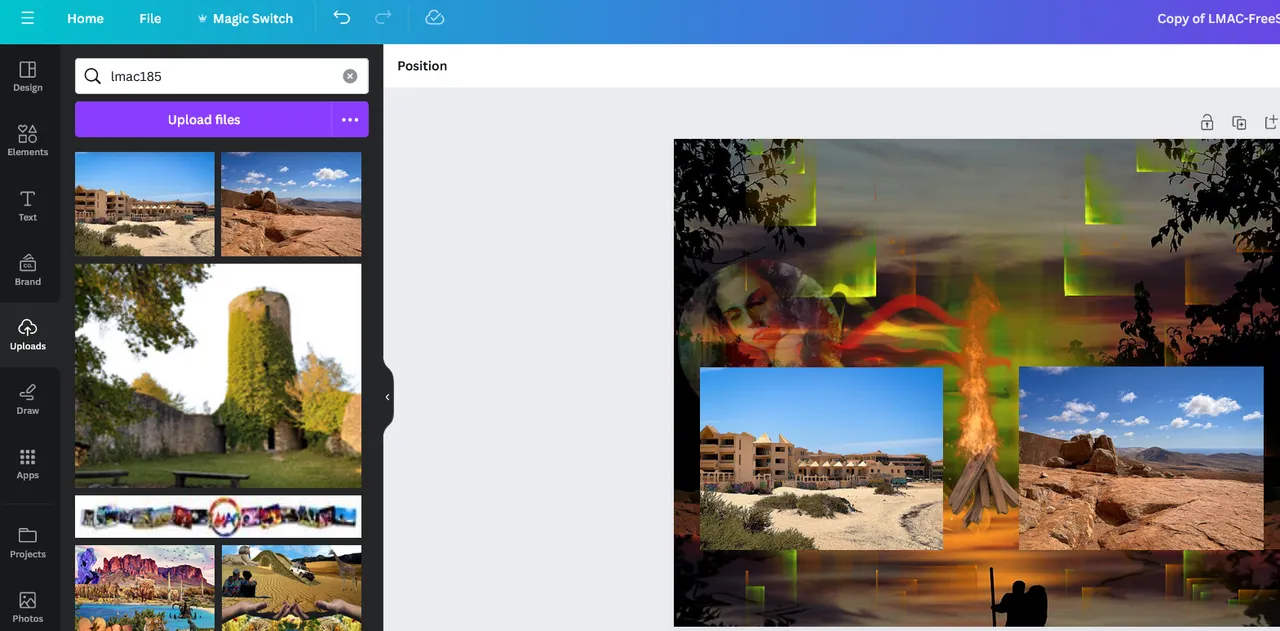Select the sand dunes collage thumbnail
Image resolution: width=1280 pixels, height=631 pixels.
291,588
